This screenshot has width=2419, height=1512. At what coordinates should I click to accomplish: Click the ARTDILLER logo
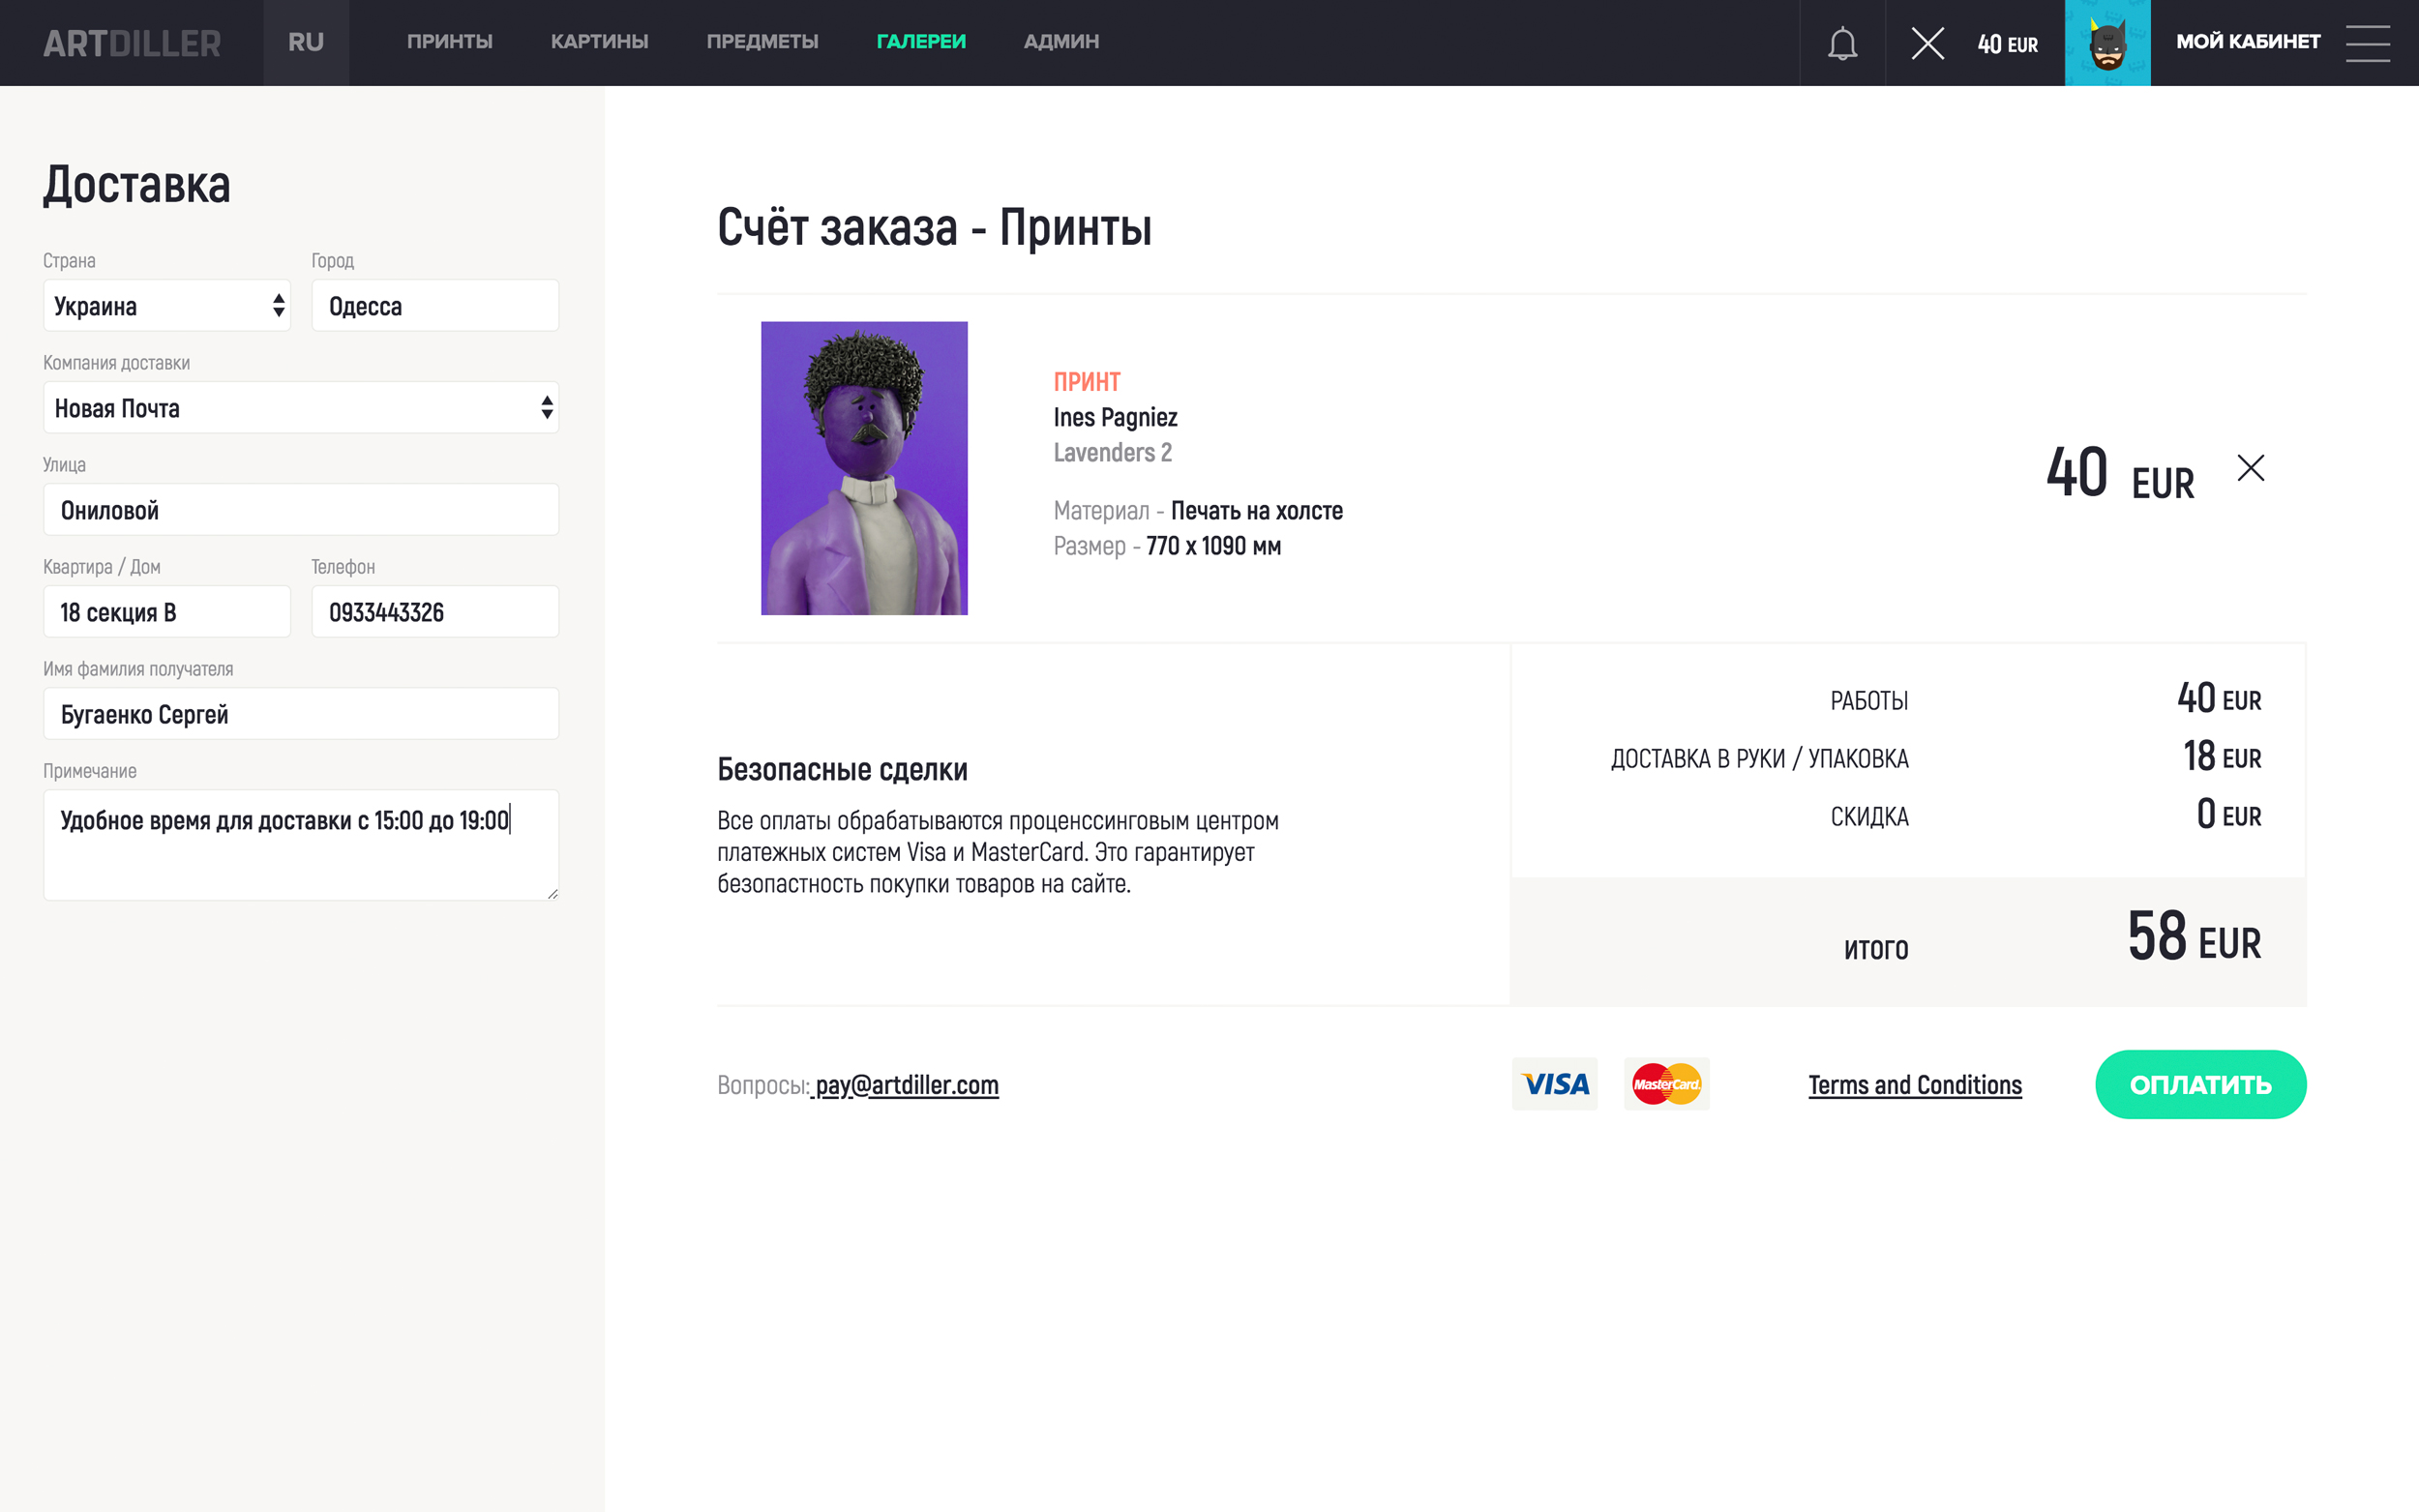tap(131, 43)
